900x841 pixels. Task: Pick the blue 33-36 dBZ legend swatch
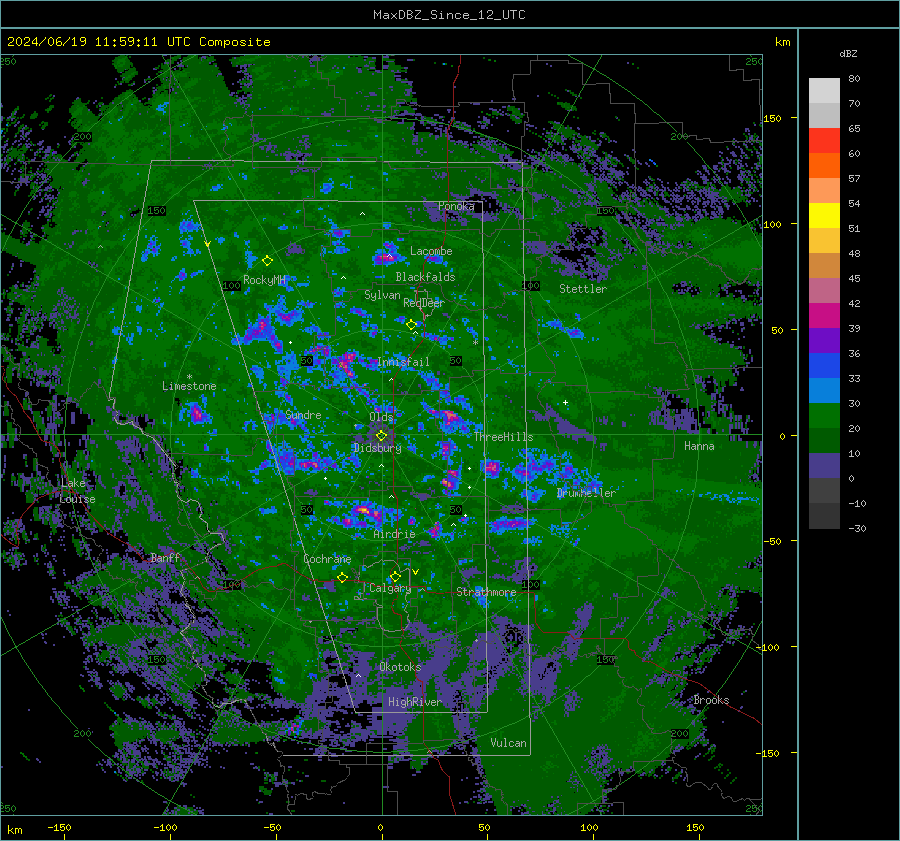click(x=824, y=366)
